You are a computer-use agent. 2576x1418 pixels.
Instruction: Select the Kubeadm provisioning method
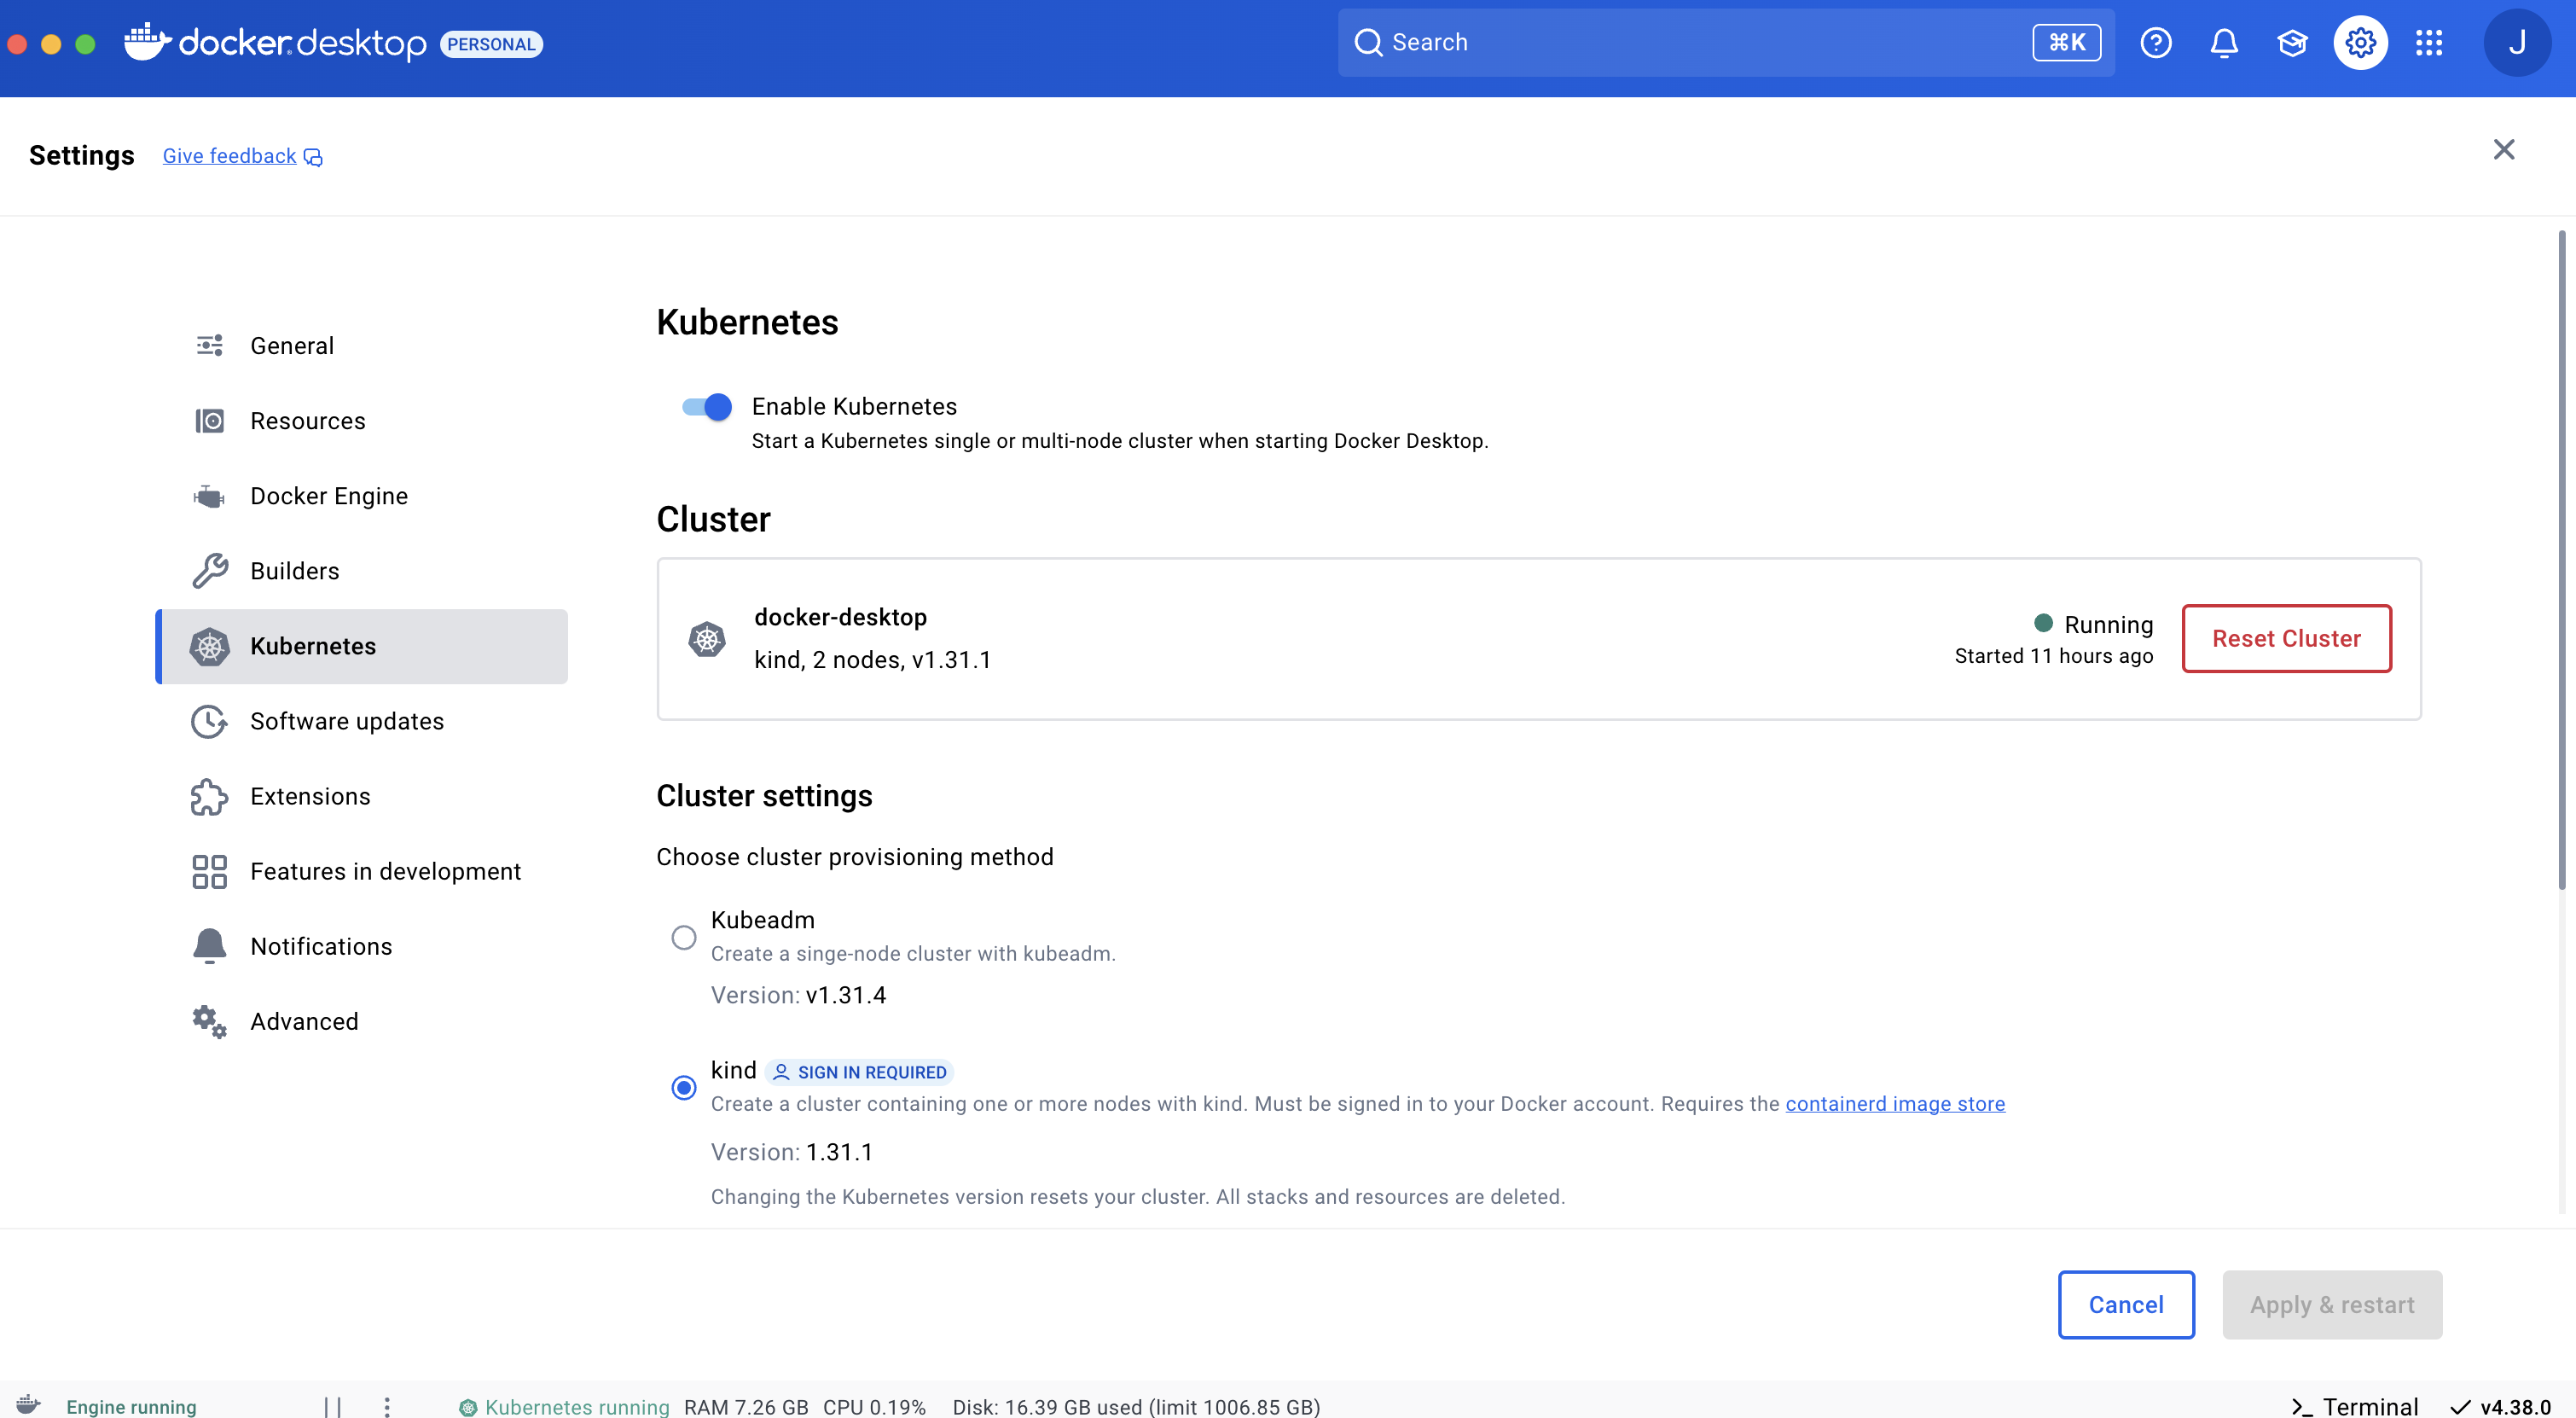pyautogui.click(x=684, y=937)
